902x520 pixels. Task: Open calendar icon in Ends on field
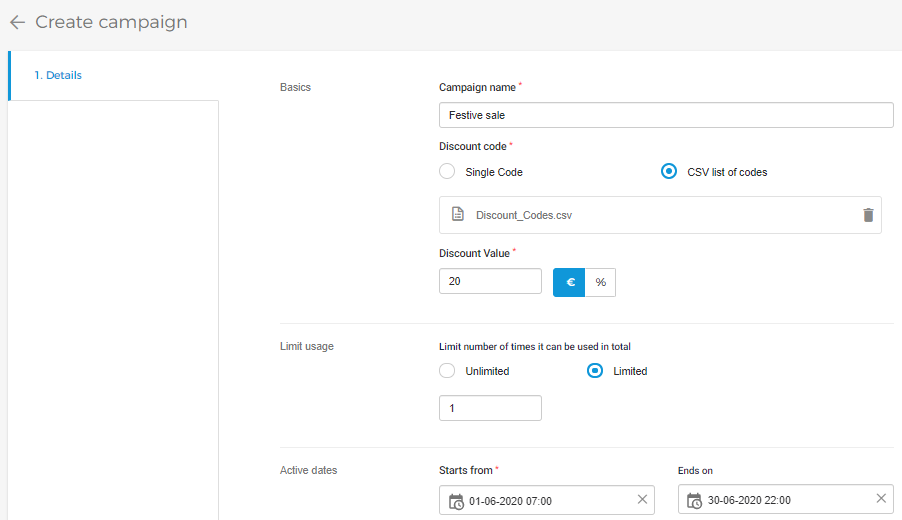(694, 501)
